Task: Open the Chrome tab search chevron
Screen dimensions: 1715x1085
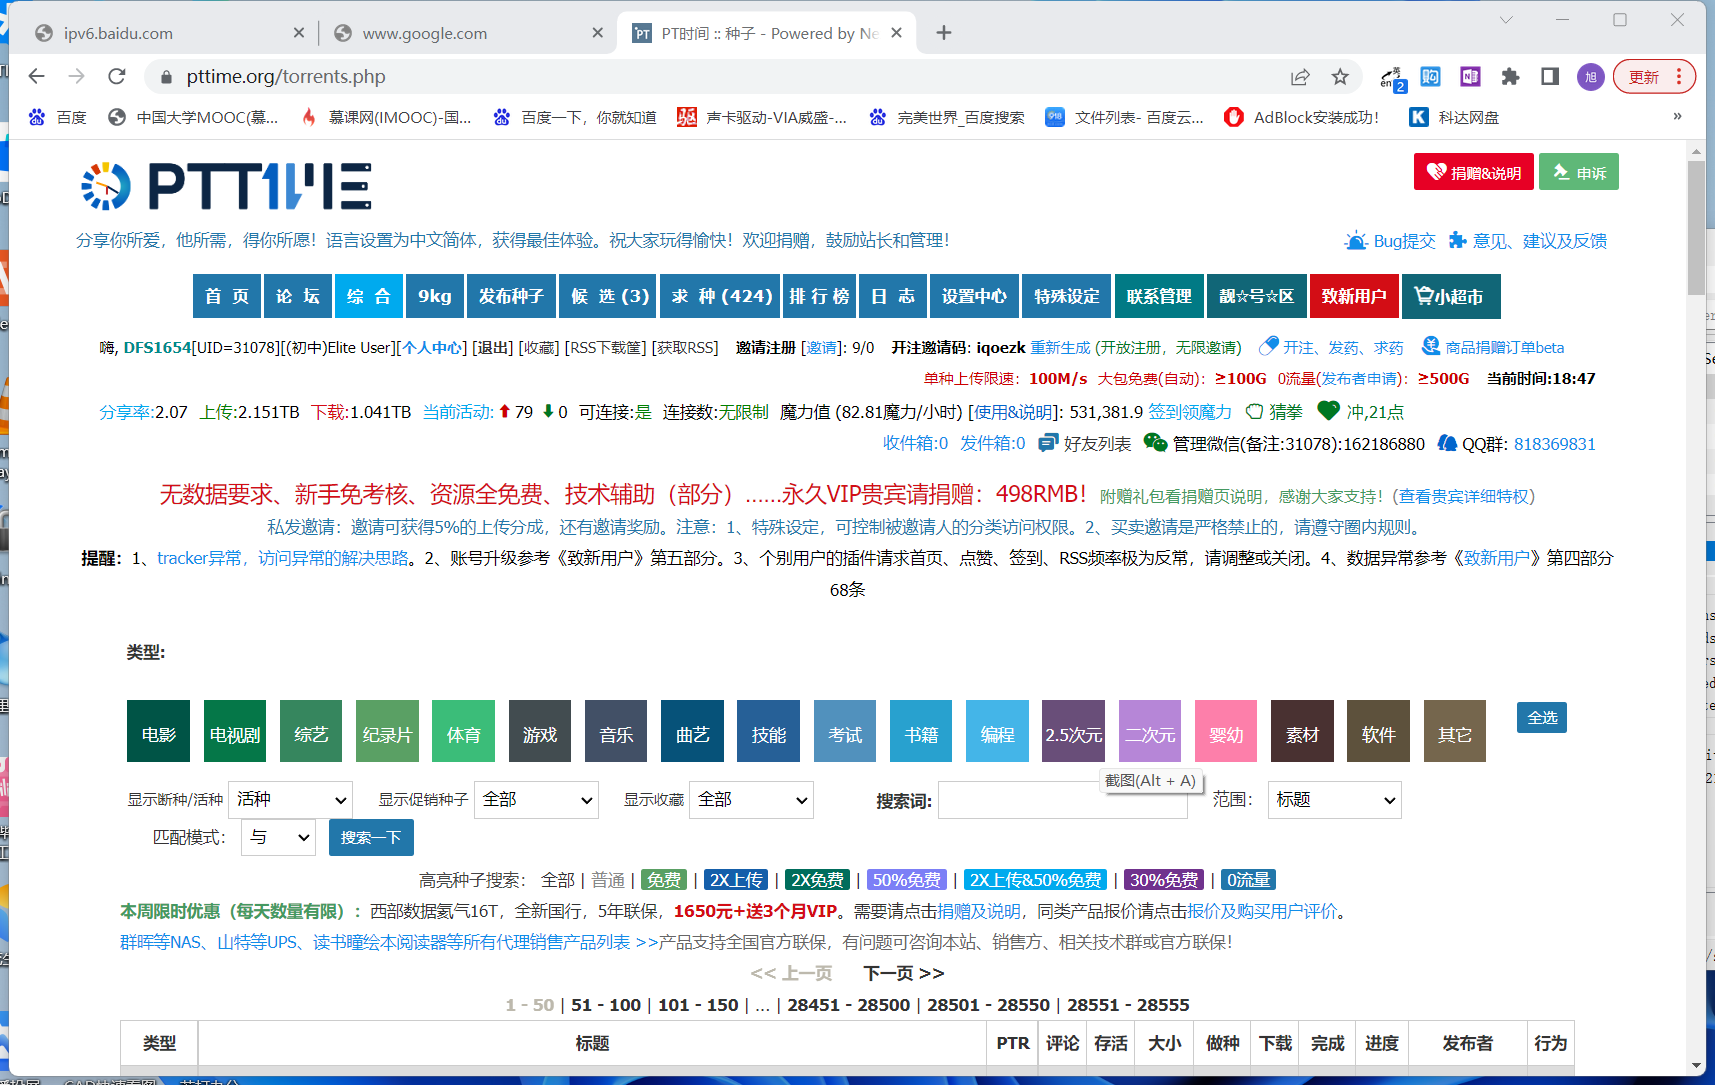Action: click(1506, 20)
